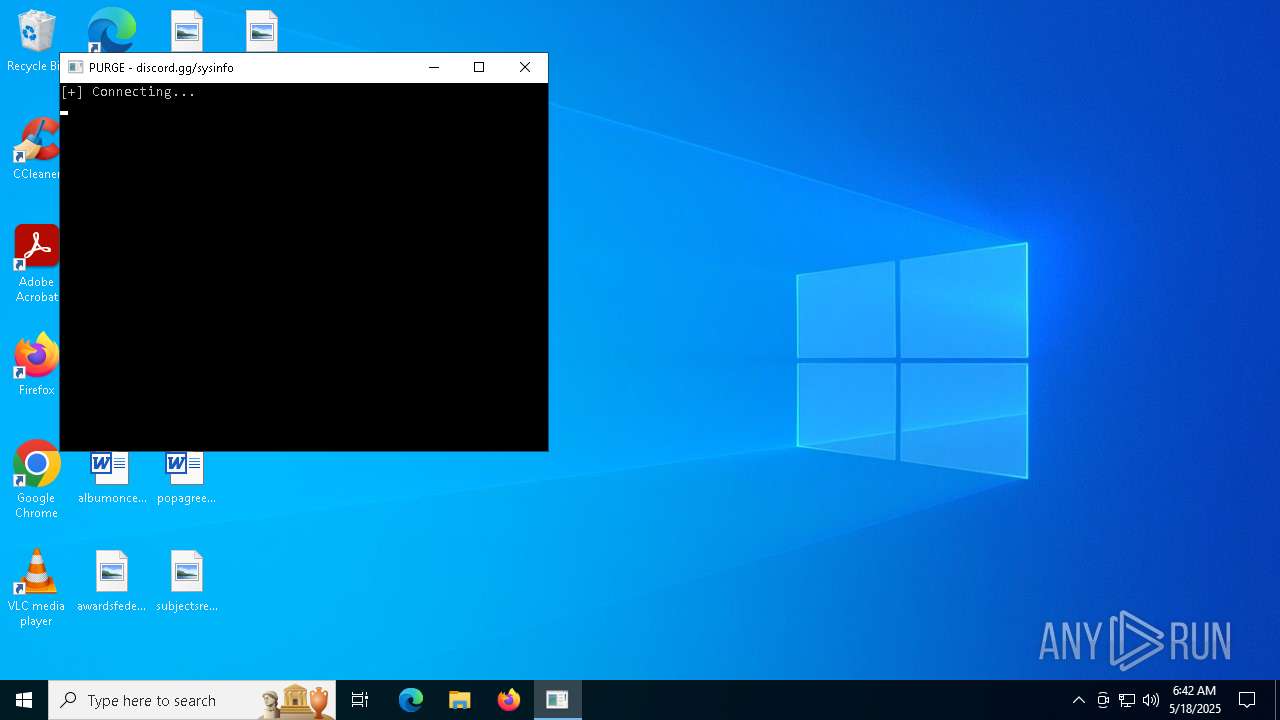This screenshot has width=1280, height=720.
Task: Select the VLC media player desktop icon
Action: pos(36,588)
